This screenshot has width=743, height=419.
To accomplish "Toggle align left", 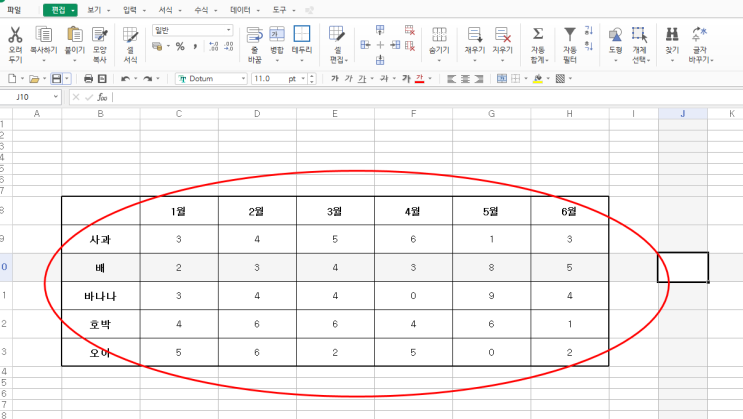I will 451,79.
